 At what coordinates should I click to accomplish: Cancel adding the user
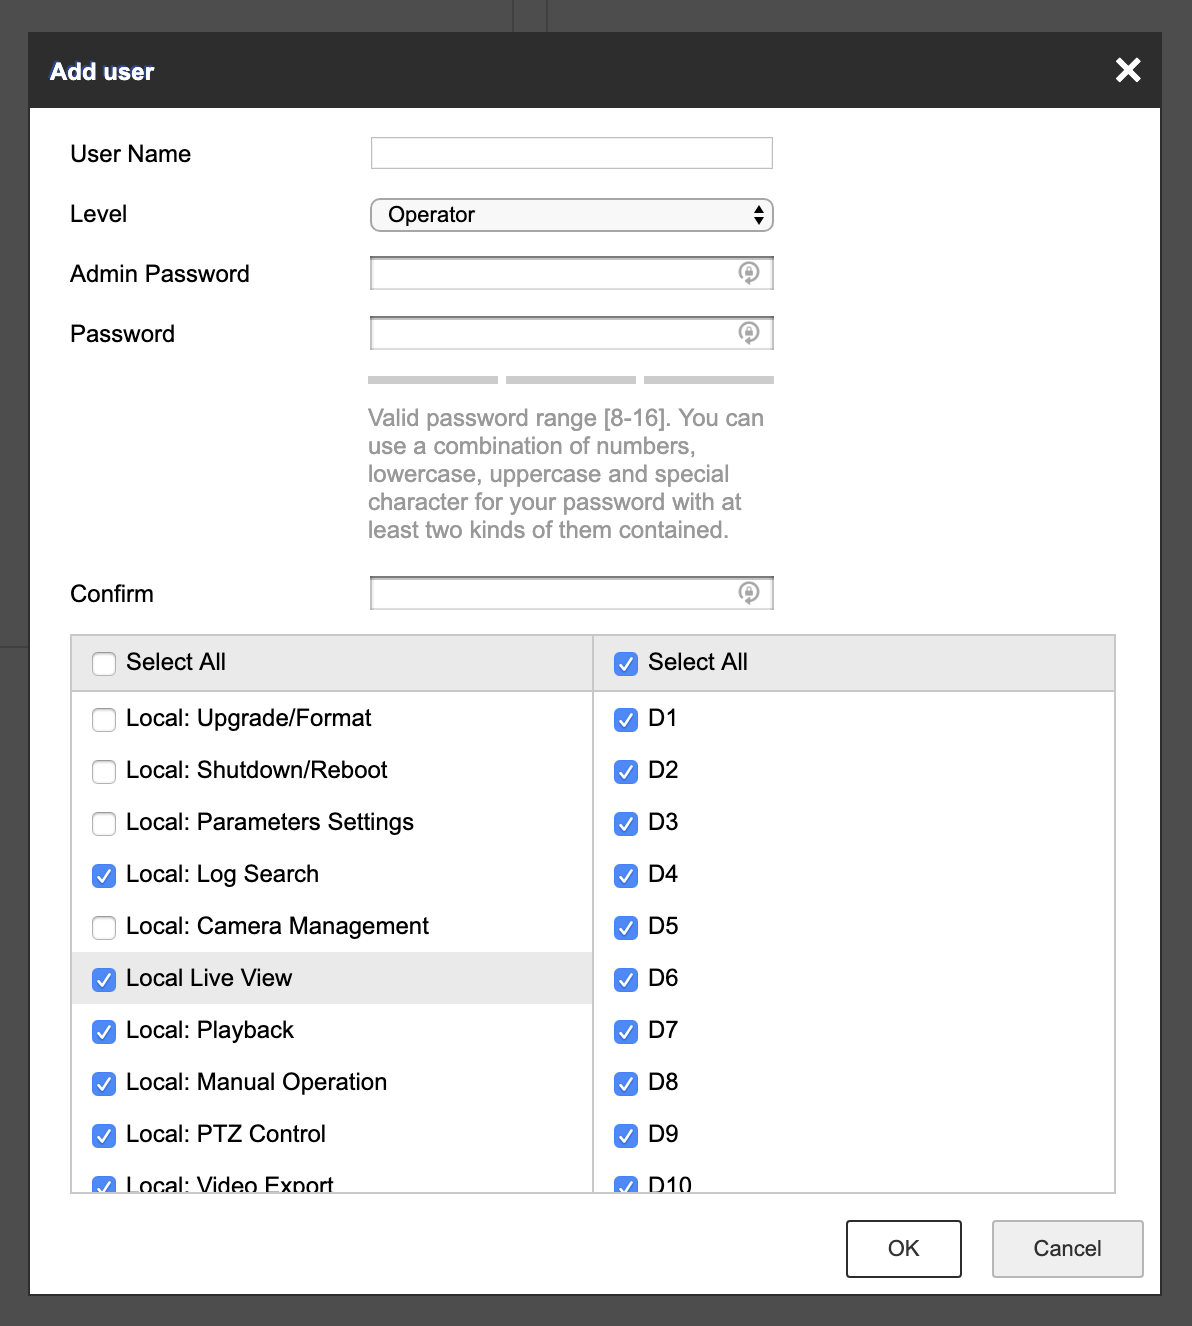click(1067, 1248)
